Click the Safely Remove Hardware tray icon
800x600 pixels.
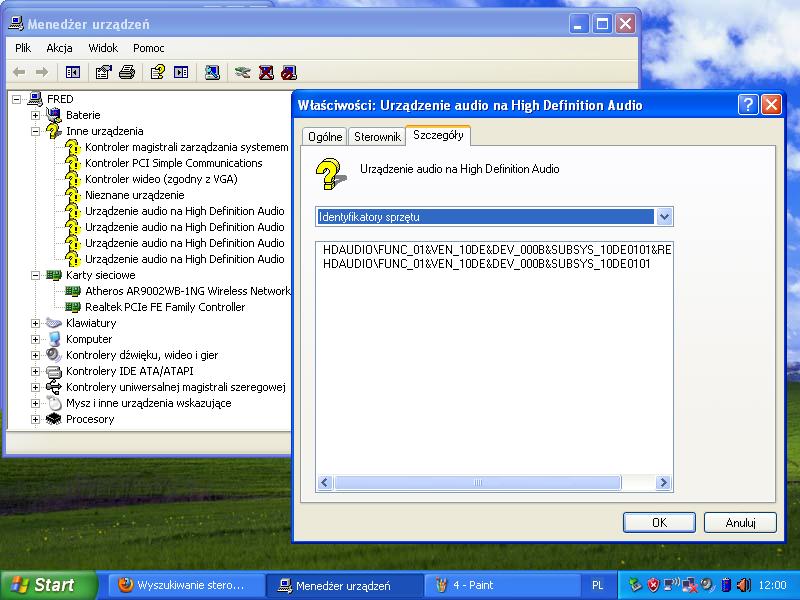635,585
